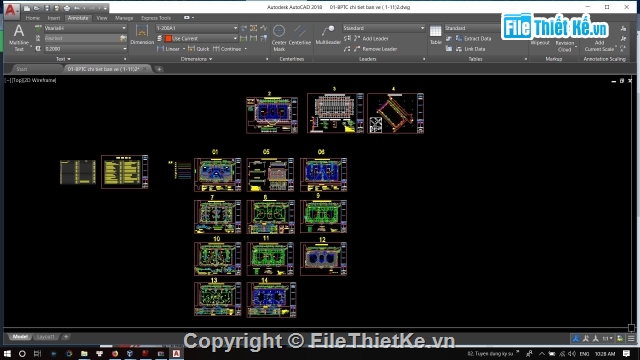The height and width of the screenshot is (360, 640).
Task: Switch to the Home ribbon tab
Action: (33, 18)
